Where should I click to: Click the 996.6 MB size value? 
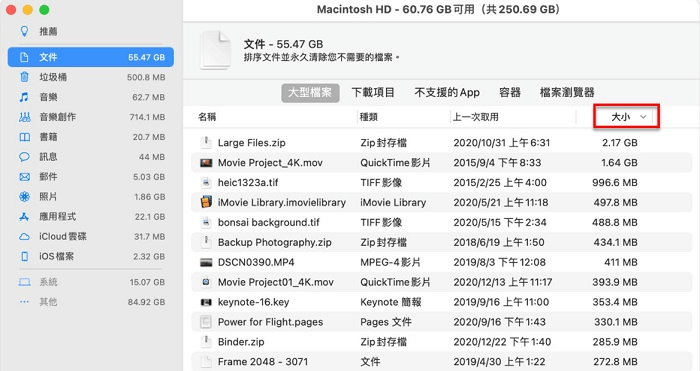tap(615, 183)
